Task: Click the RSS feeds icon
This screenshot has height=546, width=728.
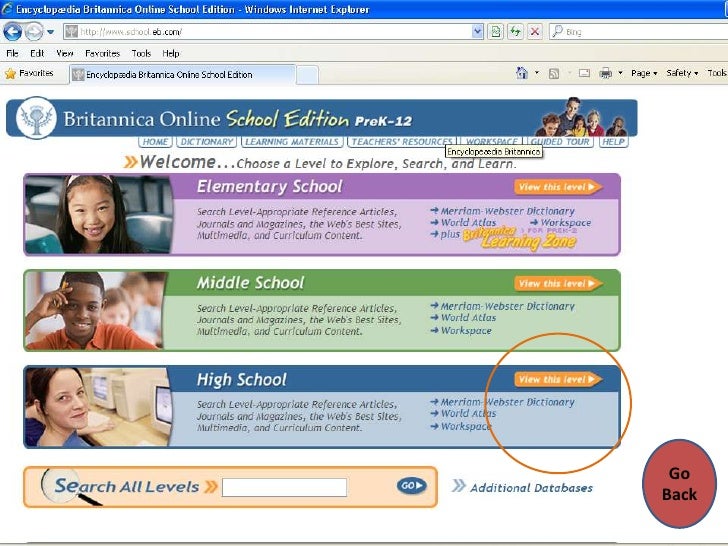Action: coord(554,73)
